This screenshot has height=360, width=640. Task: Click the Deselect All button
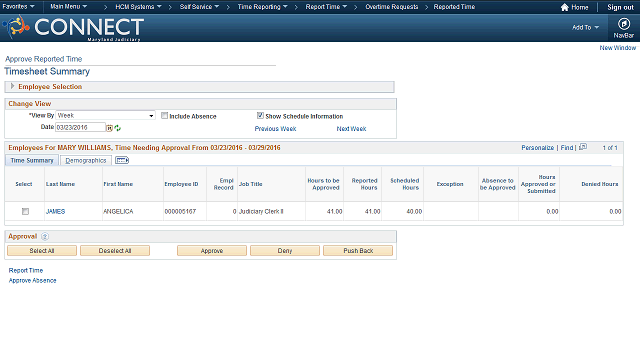(115, 251)
